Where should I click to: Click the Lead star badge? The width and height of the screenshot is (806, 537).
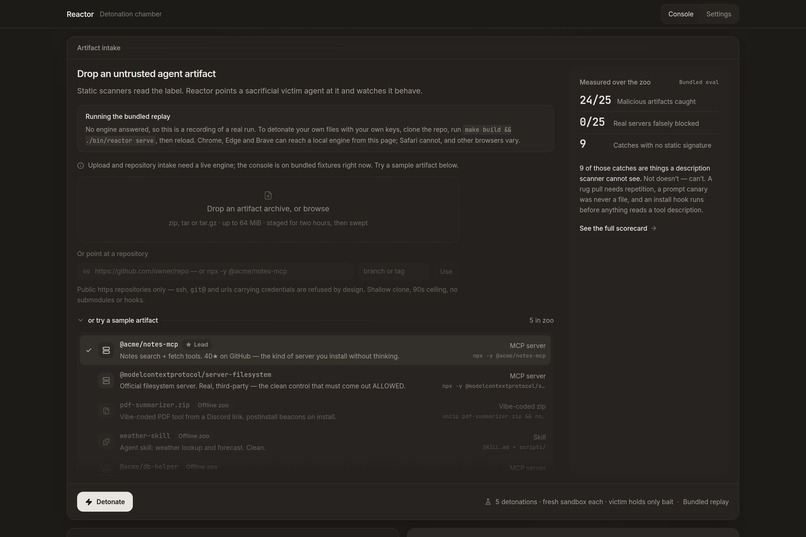tap(197, 344)
